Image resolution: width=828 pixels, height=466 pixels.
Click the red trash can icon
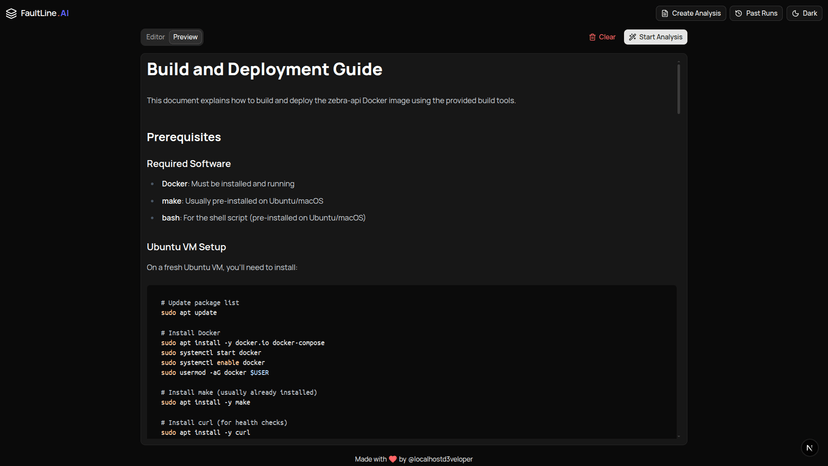tap(592, 37)
